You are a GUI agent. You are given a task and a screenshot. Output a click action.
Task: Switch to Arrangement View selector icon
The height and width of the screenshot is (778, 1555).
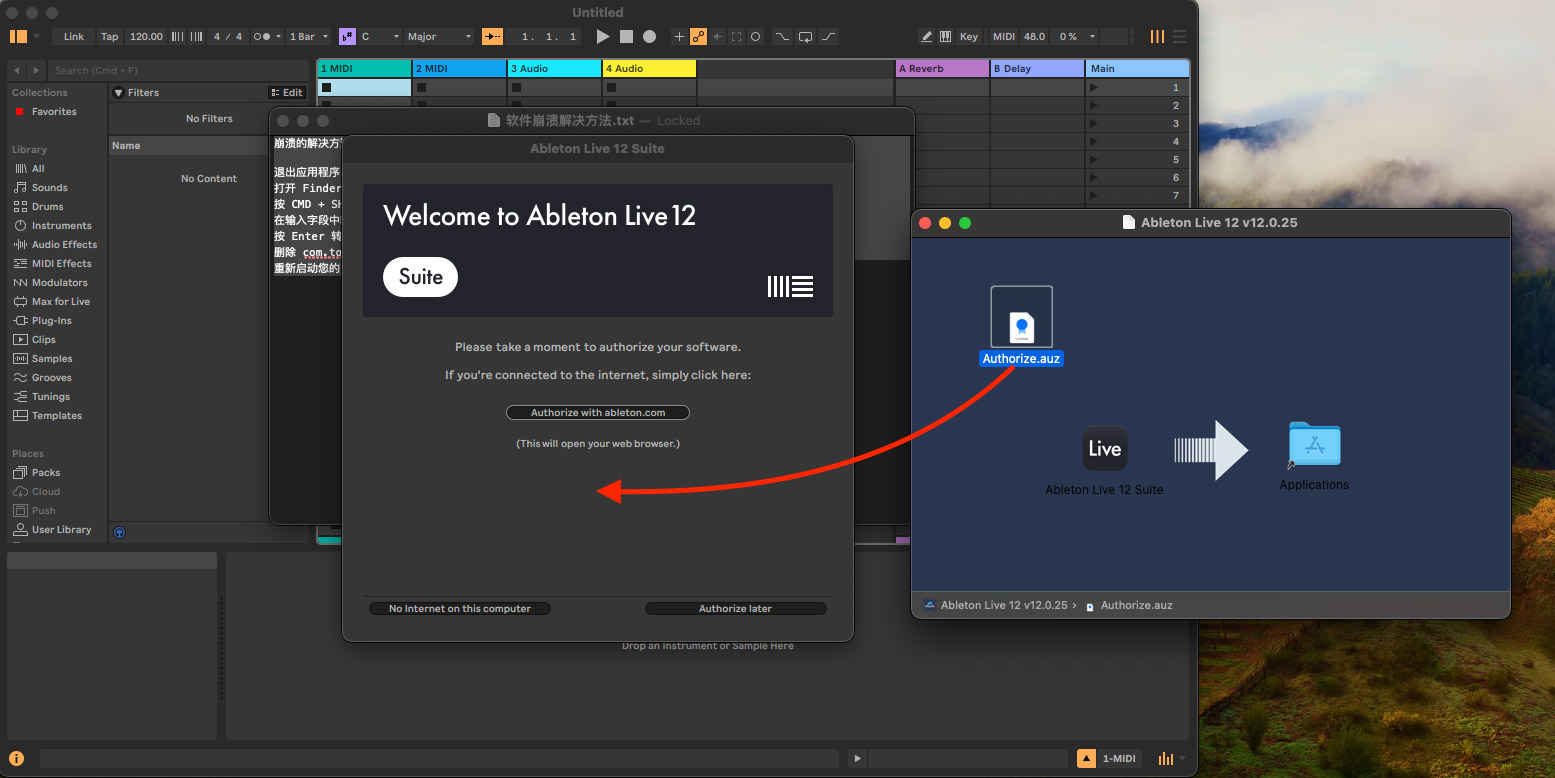tap(1180, 36)
